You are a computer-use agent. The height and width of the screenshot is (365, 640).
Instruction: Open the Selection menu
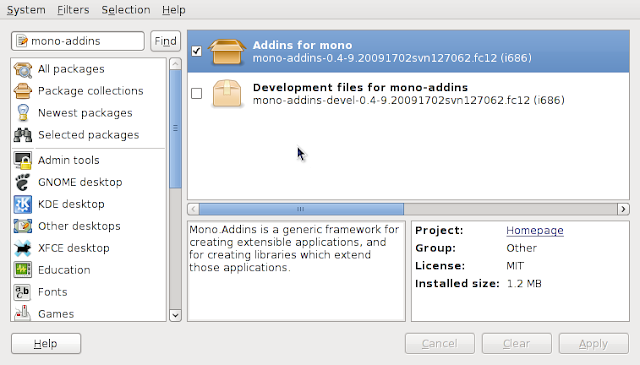(126, 10)
